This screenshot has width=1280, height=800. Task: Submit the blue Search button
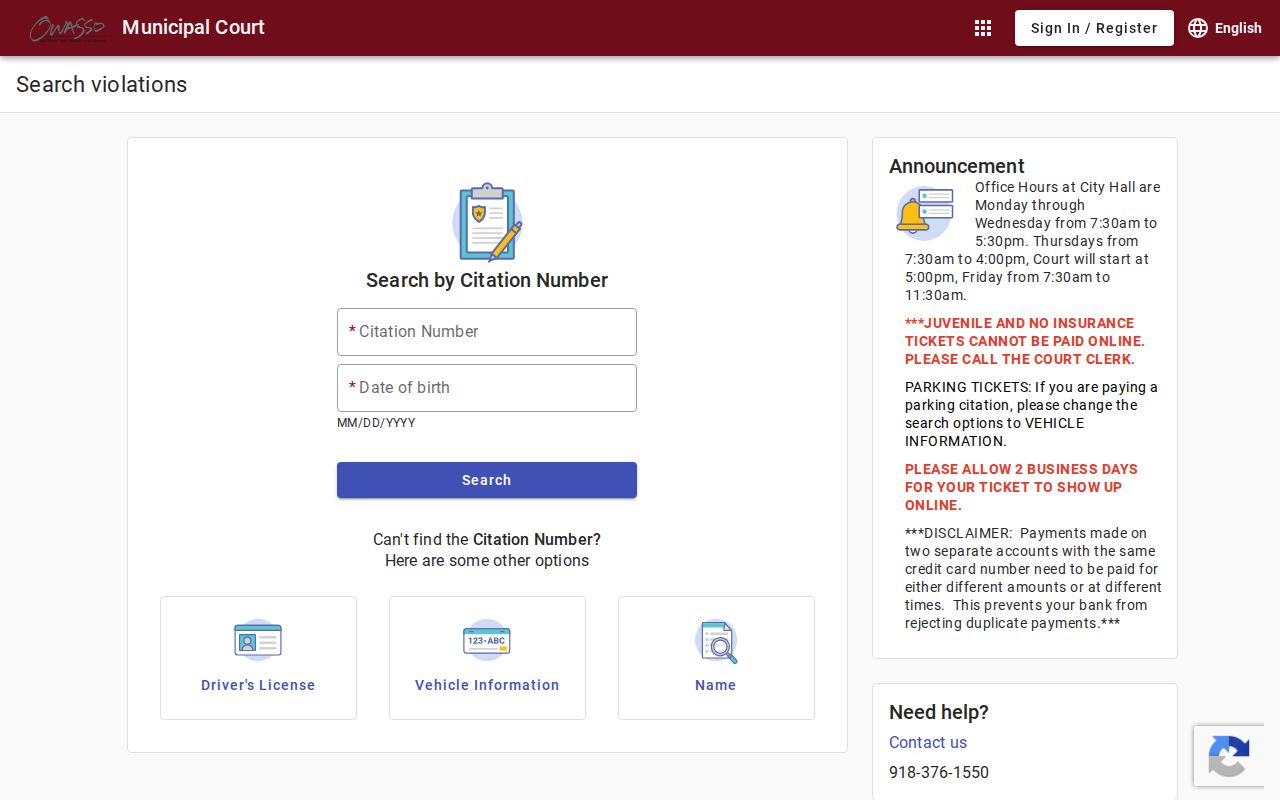point(487,480)
